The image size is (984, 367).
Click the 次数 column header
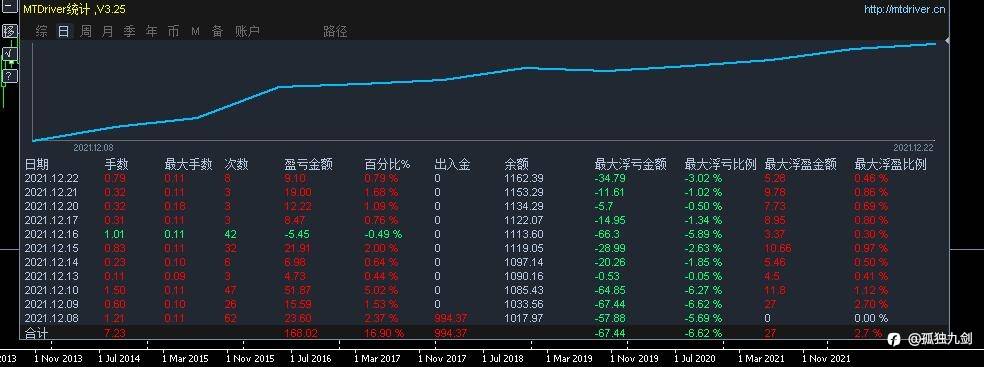coord(237,164)
